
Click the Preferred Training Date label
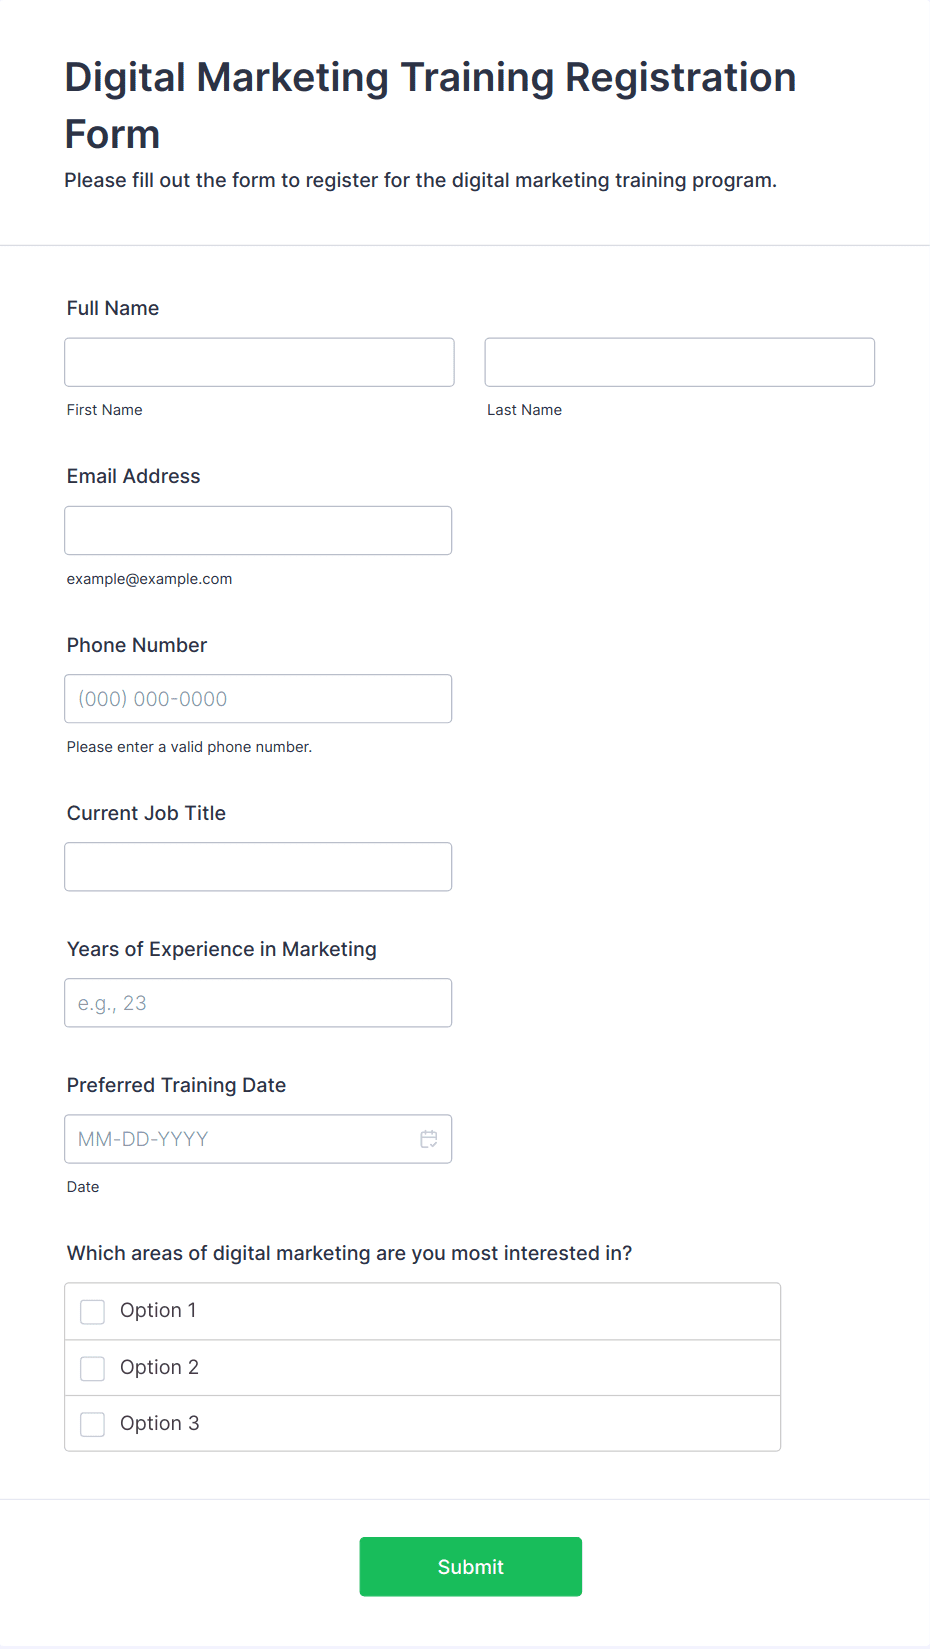click(176, 1085)
